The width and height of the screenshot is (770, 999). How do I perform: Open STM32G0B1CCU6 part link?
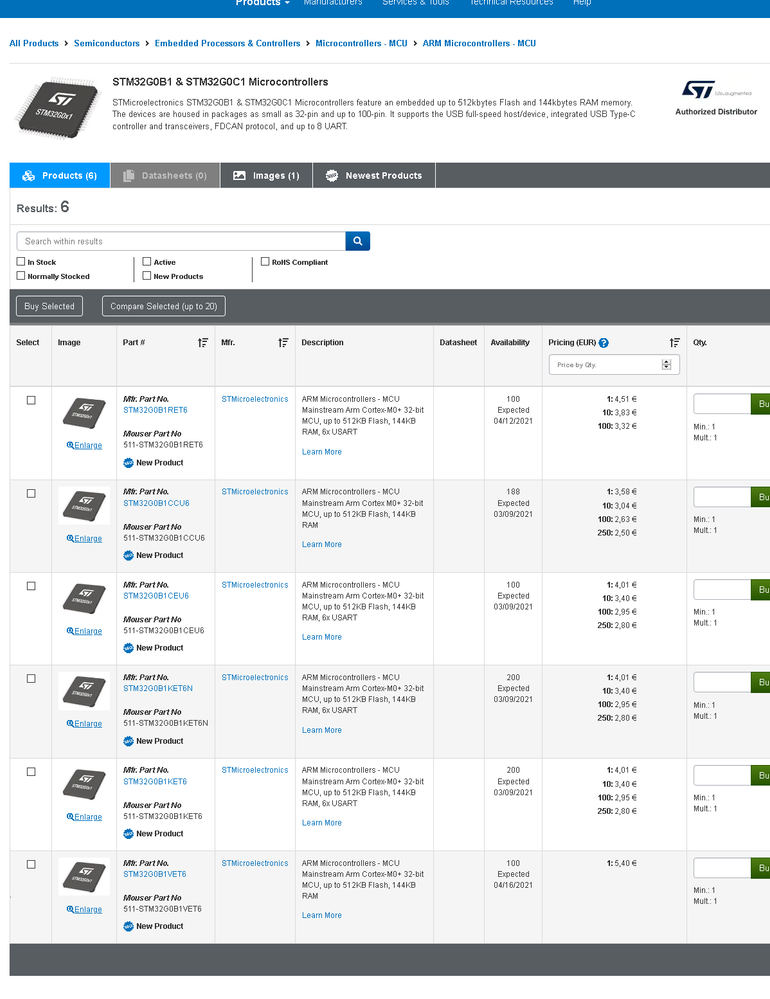156,503
